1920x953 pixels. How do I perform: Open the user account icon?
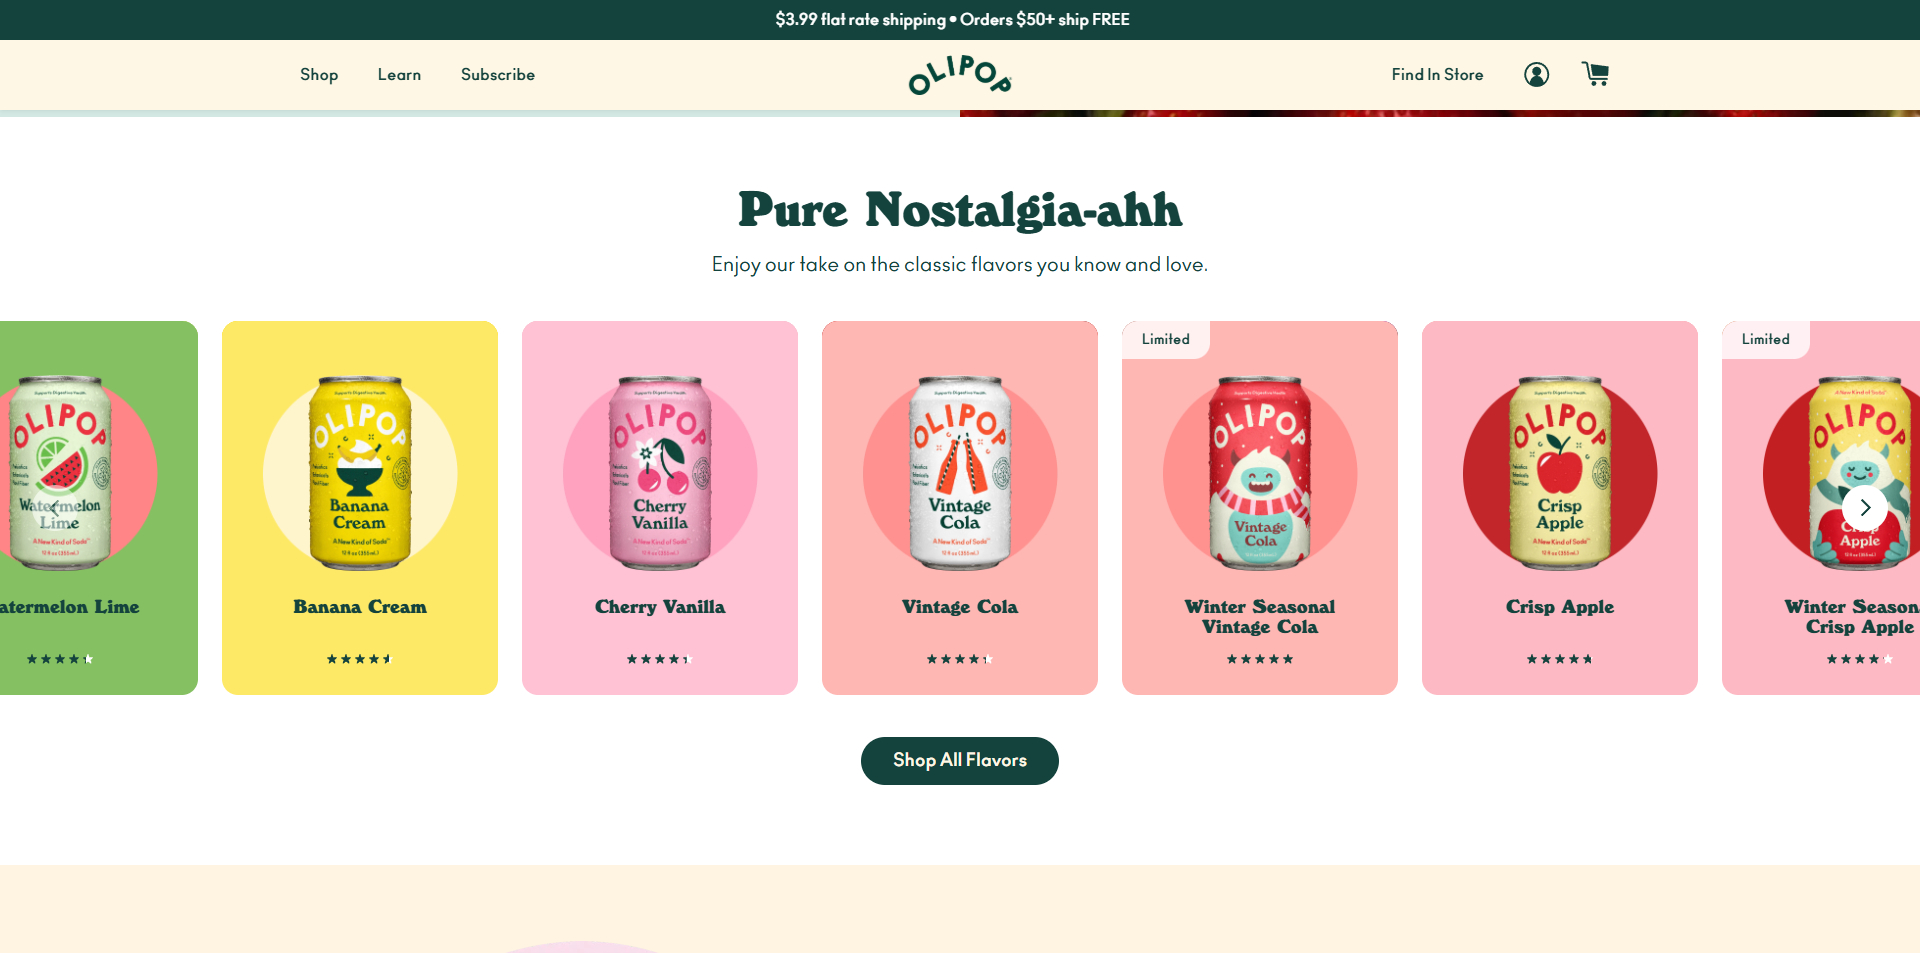pos(1536,74)
